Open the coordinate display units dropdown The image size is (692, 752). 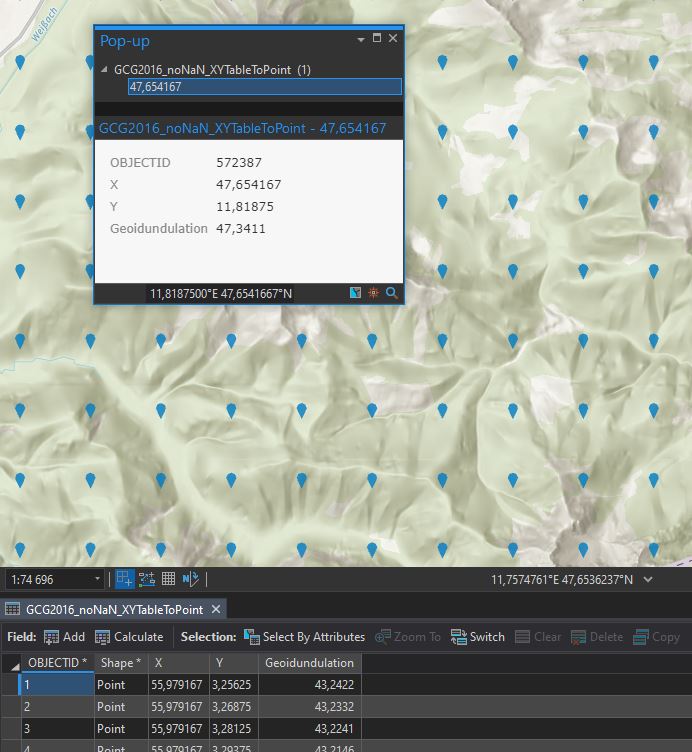pos(648,579)
